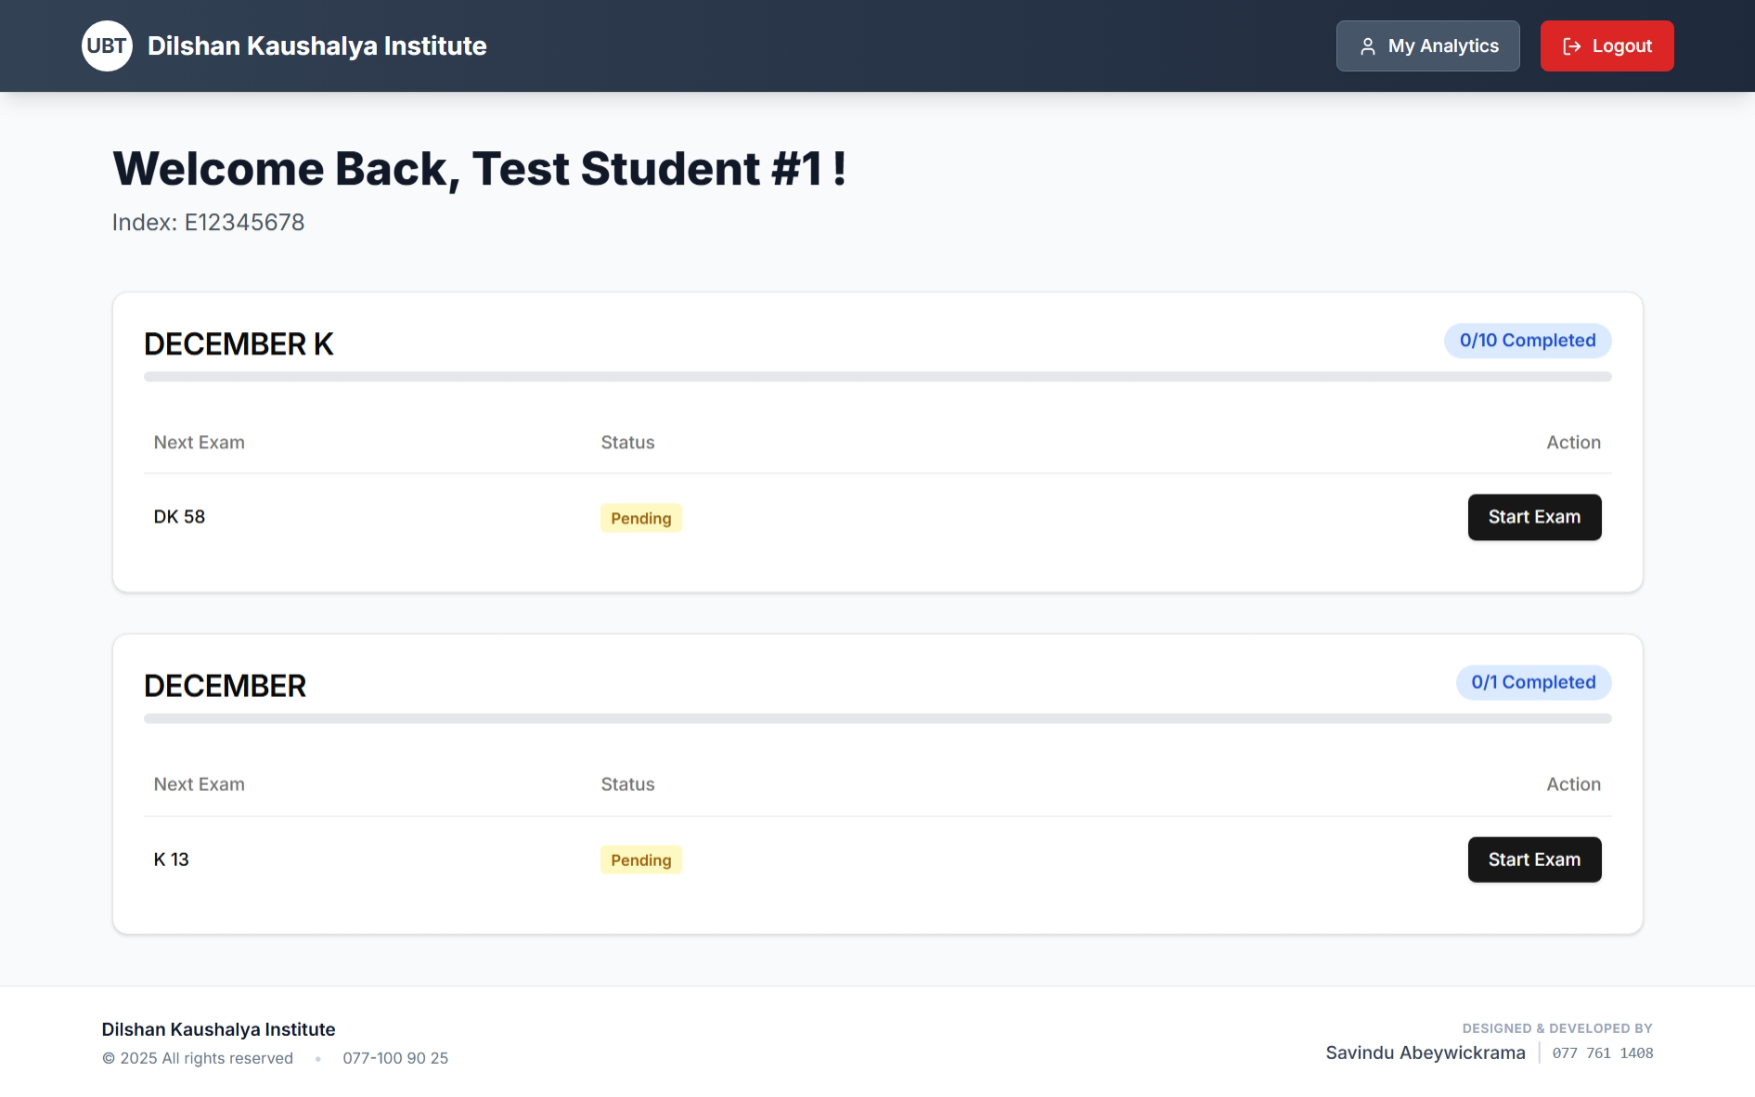
Task: Click the 0/10 Completed badge
Action: (x=1527, y=340)
